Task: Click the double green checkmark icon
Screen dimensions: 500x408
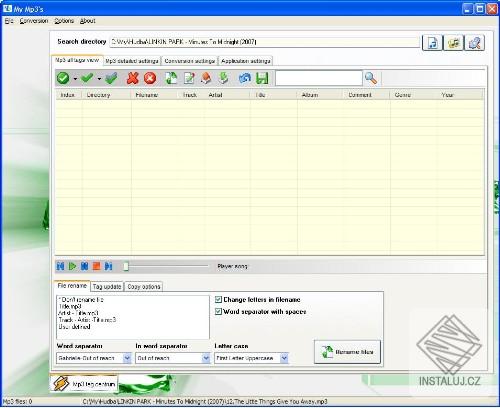Action: 112,78
